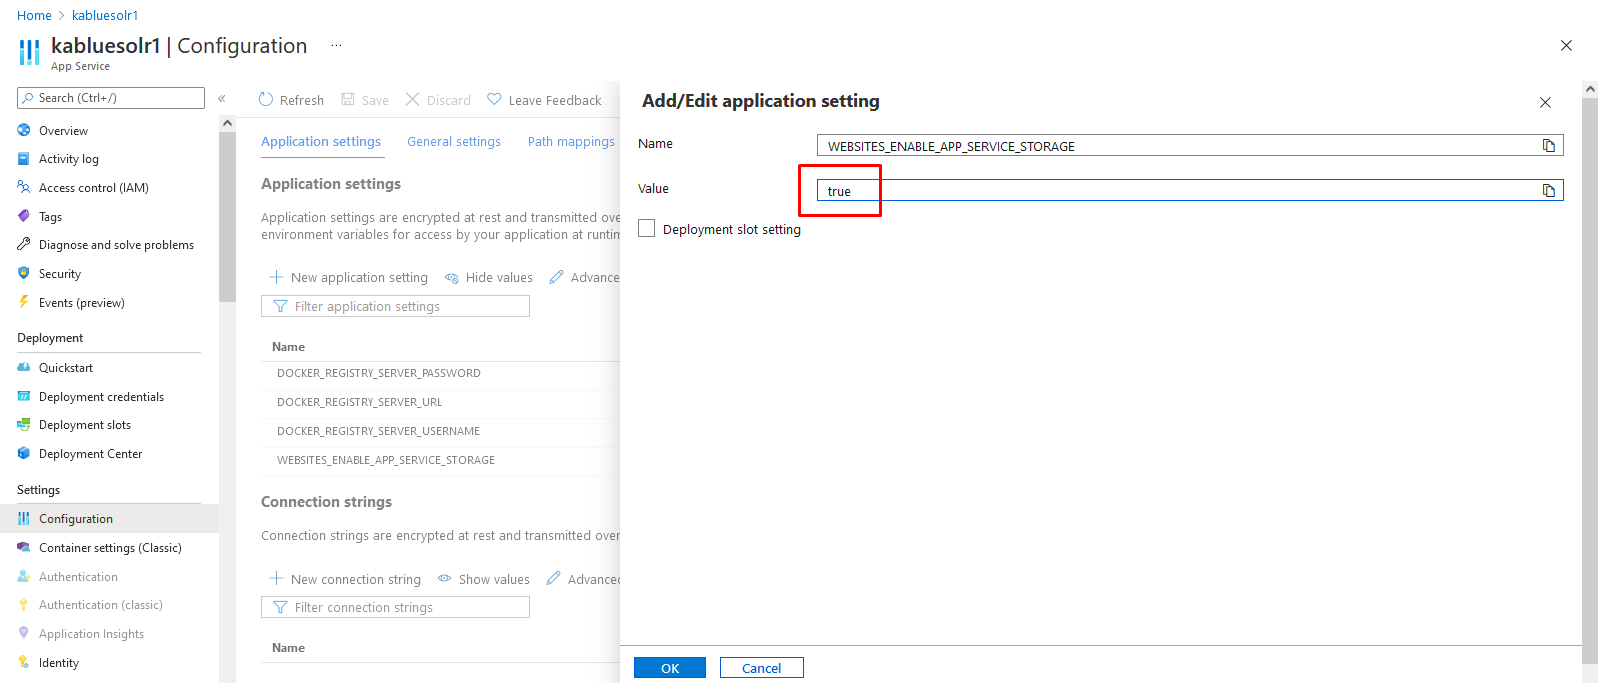Click the Value input field containing true

1180,191
